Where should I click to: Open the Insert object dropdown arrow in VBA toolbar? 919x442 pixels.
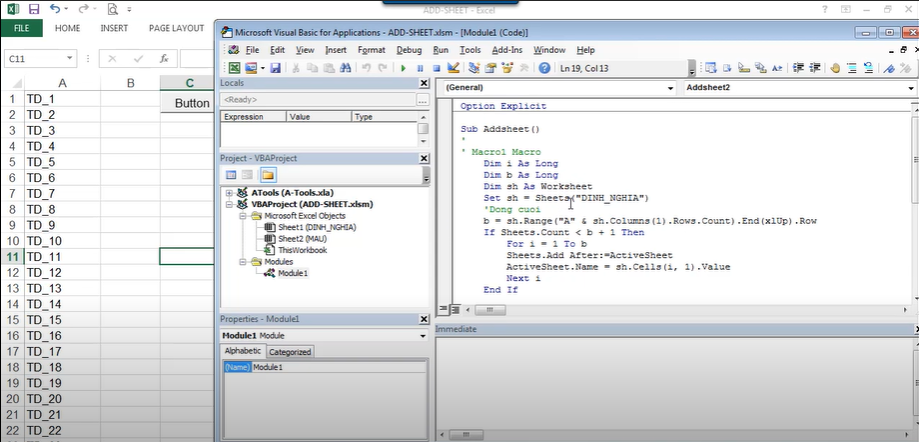tap(263, 68)
